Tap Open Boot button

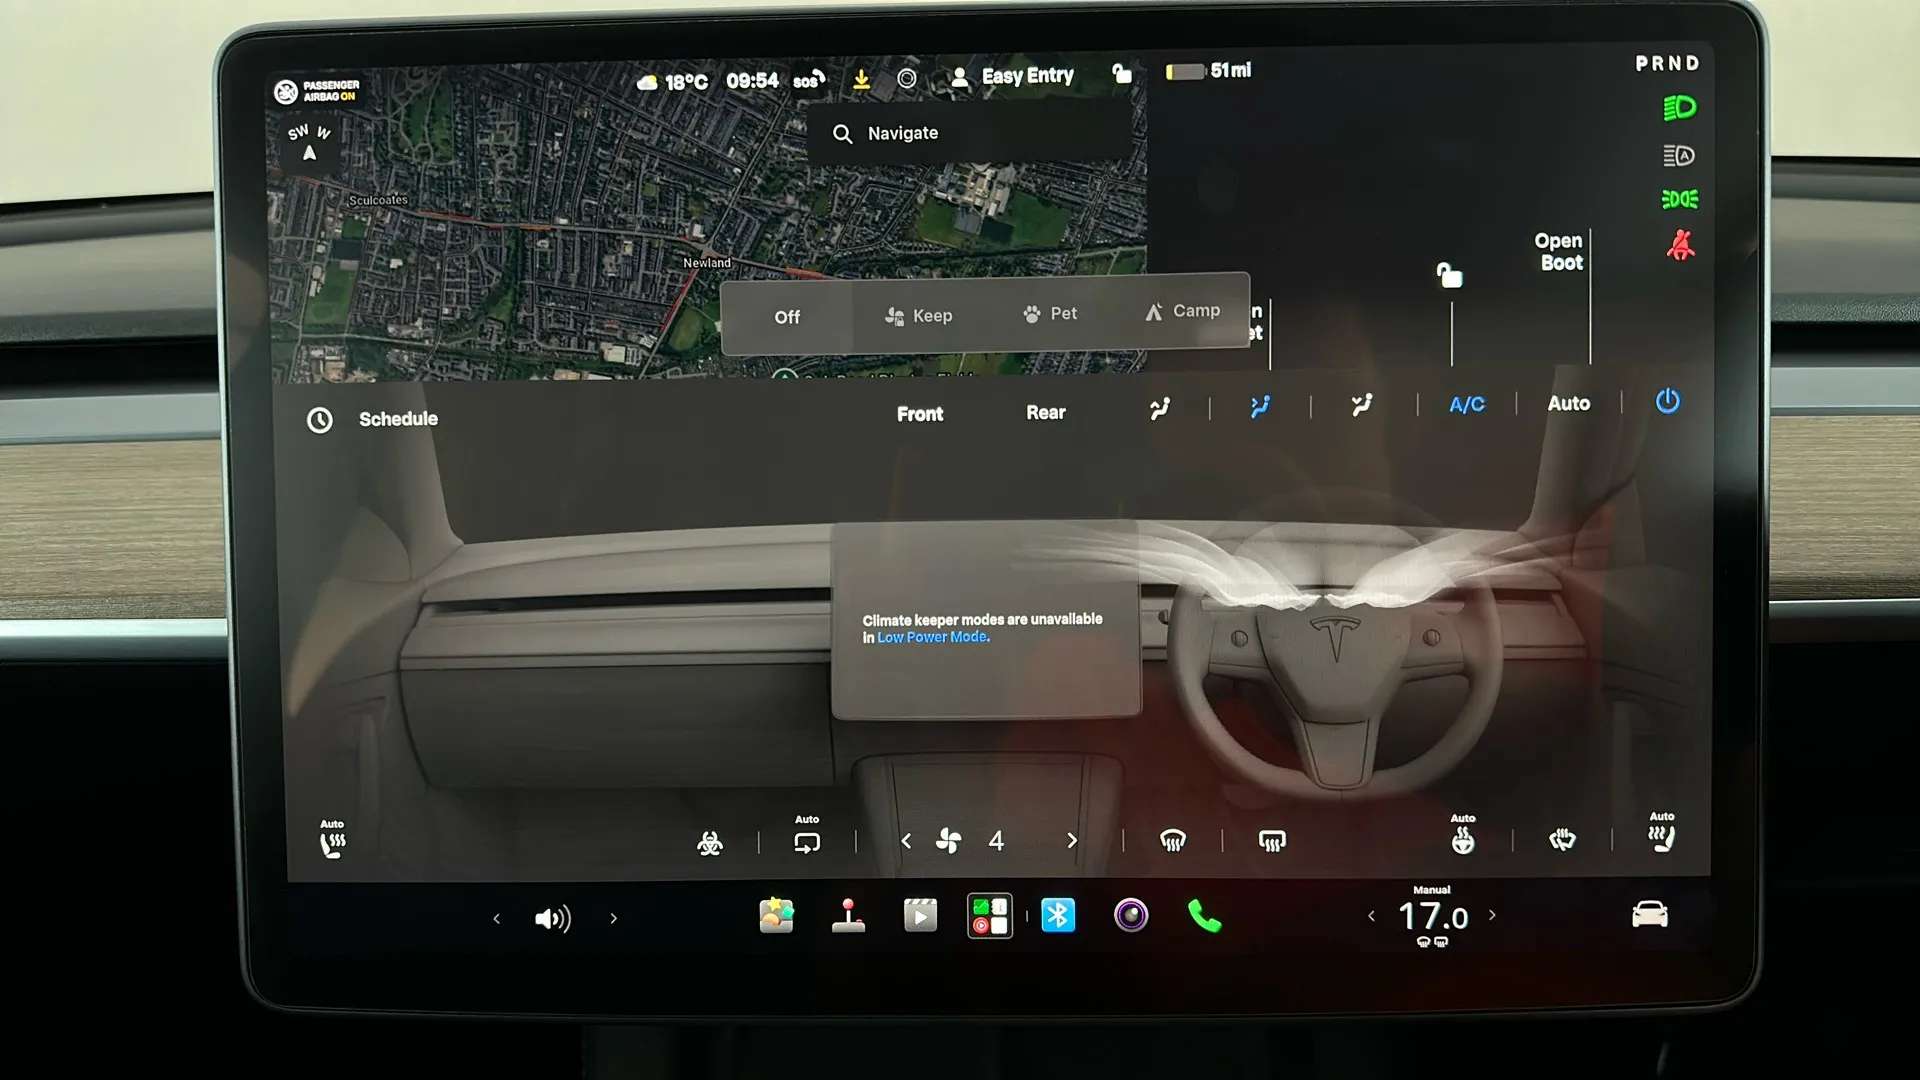[1559, 252]
